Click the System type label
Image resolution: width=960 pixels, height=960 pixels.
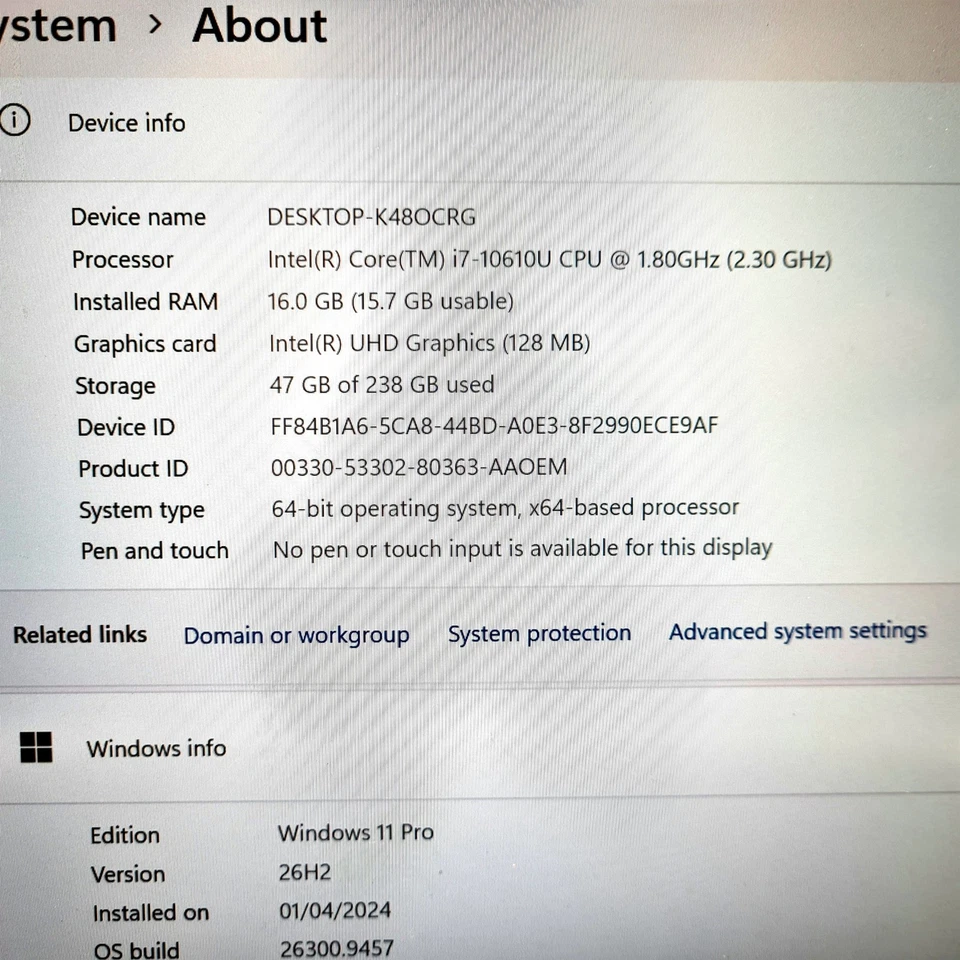click(141, 511)
